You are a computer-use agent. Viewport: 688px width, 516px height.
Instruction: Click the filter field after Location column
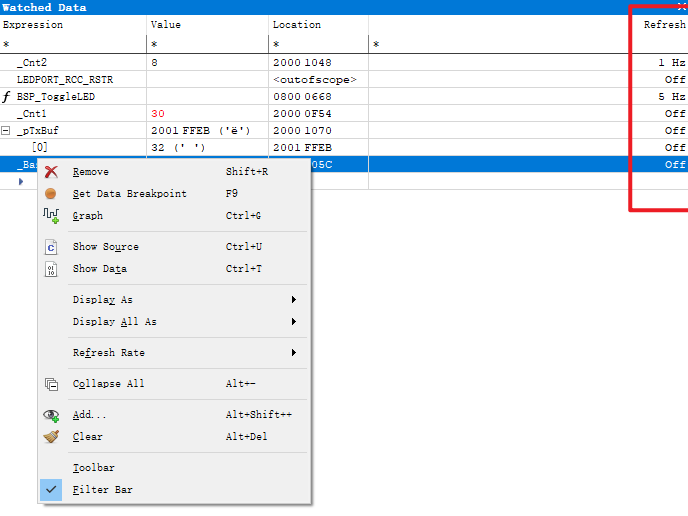(x=500, y=44)
